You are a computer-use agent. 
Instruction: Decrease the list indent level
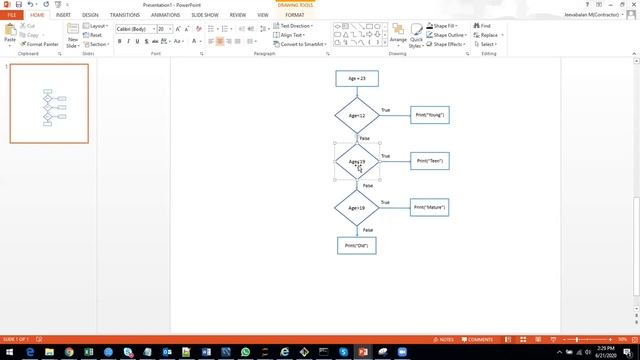click(x=242, y=29)
